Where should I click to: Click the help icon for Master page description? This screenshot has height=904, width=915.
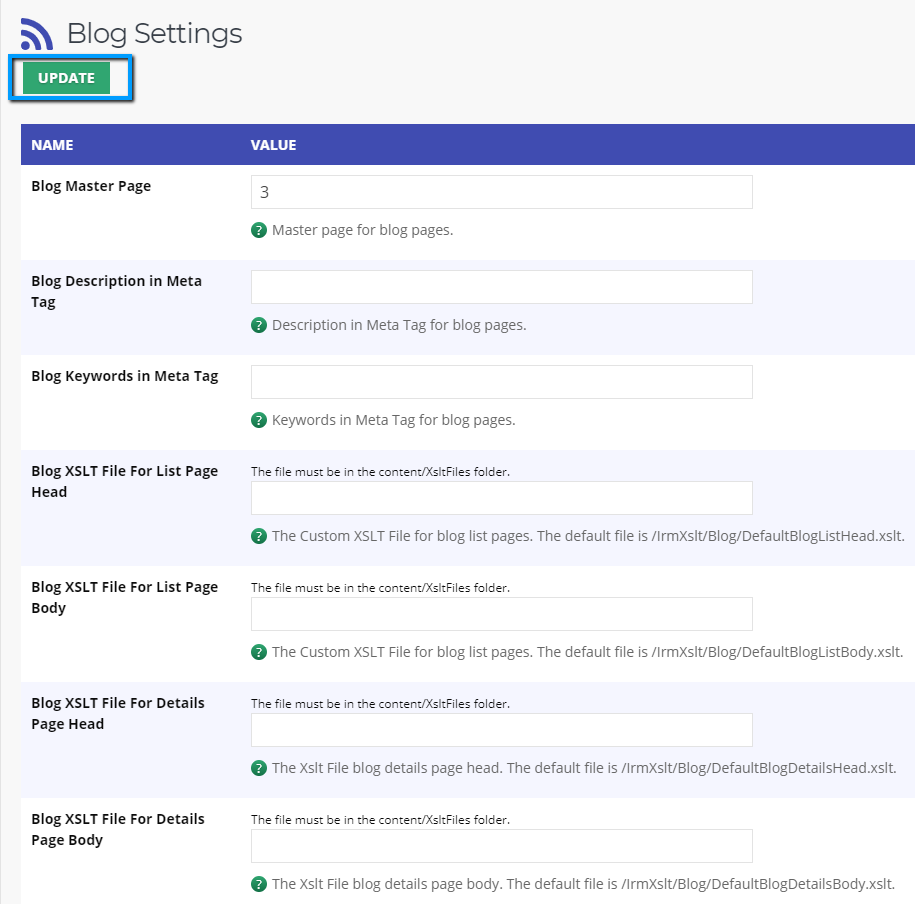pos(259,230)
